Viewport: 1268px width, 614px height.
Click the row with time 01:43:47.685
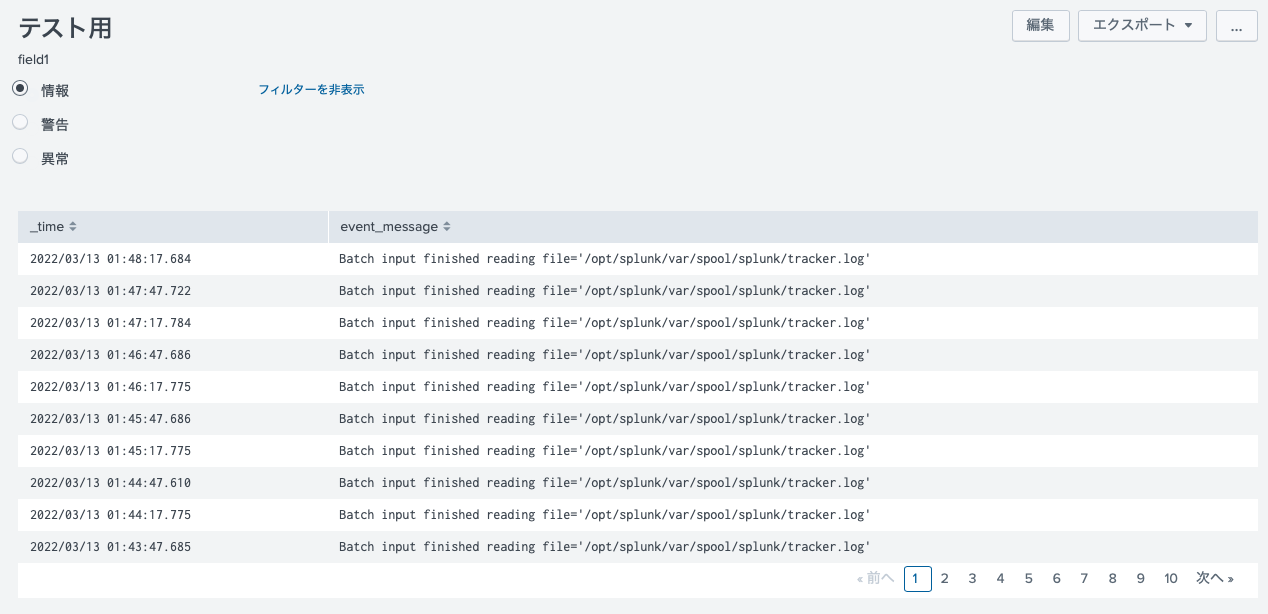click(110, 547)
